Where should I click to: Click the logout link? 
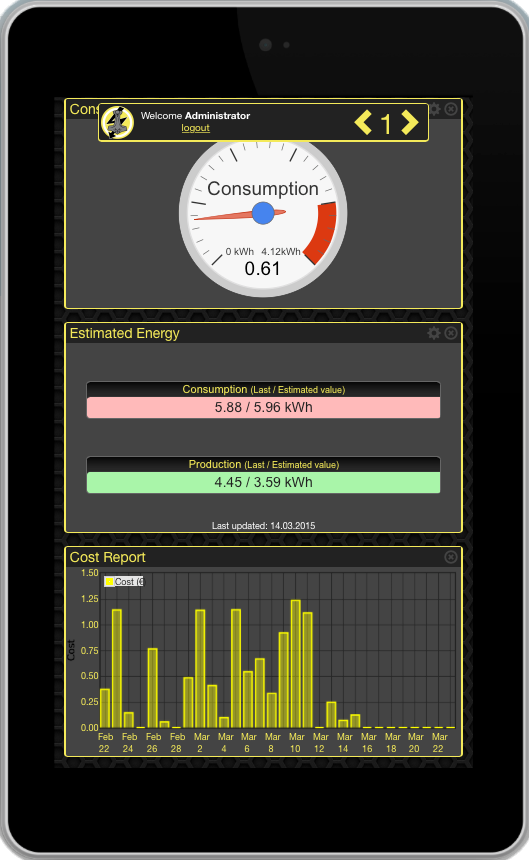(x=196, y=128)
